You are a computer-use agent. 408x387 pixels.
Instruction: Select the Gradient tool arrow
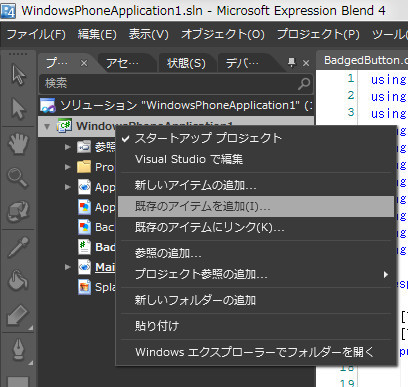click(x=18, y=316)
